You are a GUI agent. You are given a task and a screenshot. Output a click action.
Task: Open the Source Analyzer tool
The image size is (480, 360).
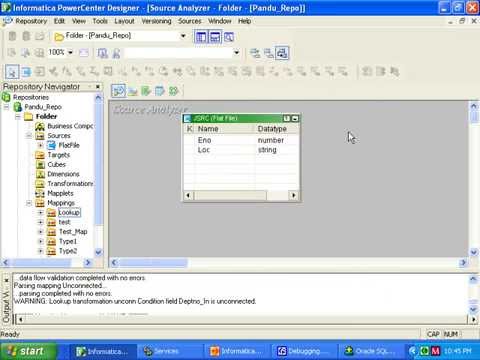tap(118, 91)
